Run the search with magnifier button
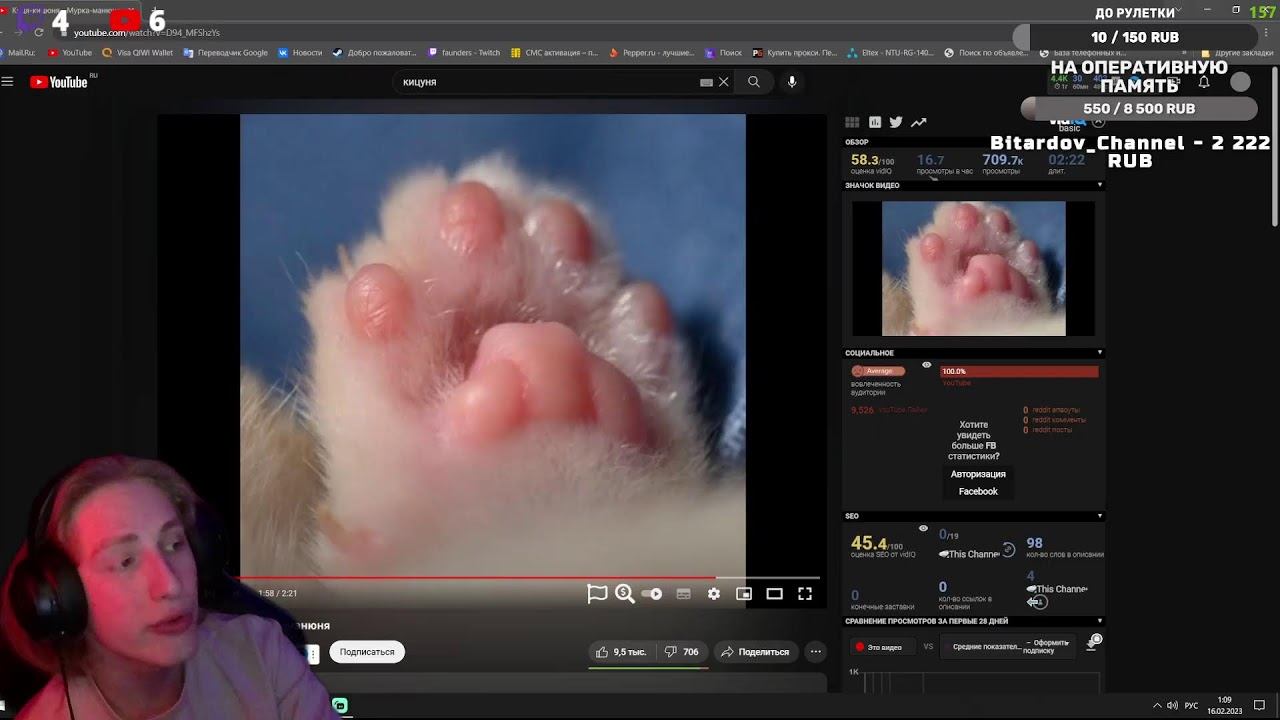1280x720 pixels. pos(754,82)
